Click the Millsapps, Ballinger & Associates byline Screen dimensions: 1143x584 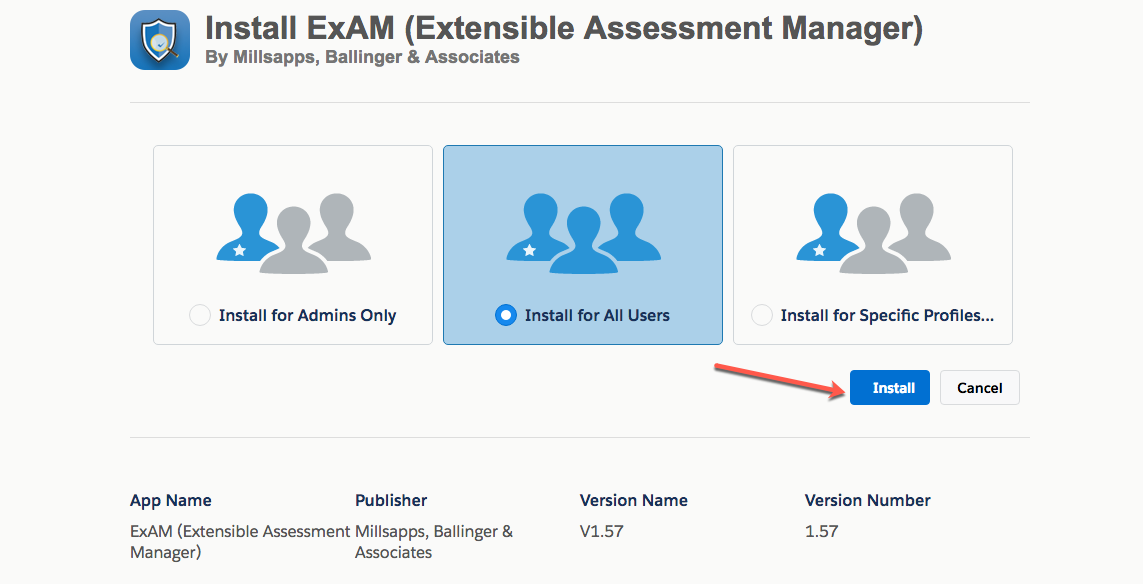(x=362, y=57)
